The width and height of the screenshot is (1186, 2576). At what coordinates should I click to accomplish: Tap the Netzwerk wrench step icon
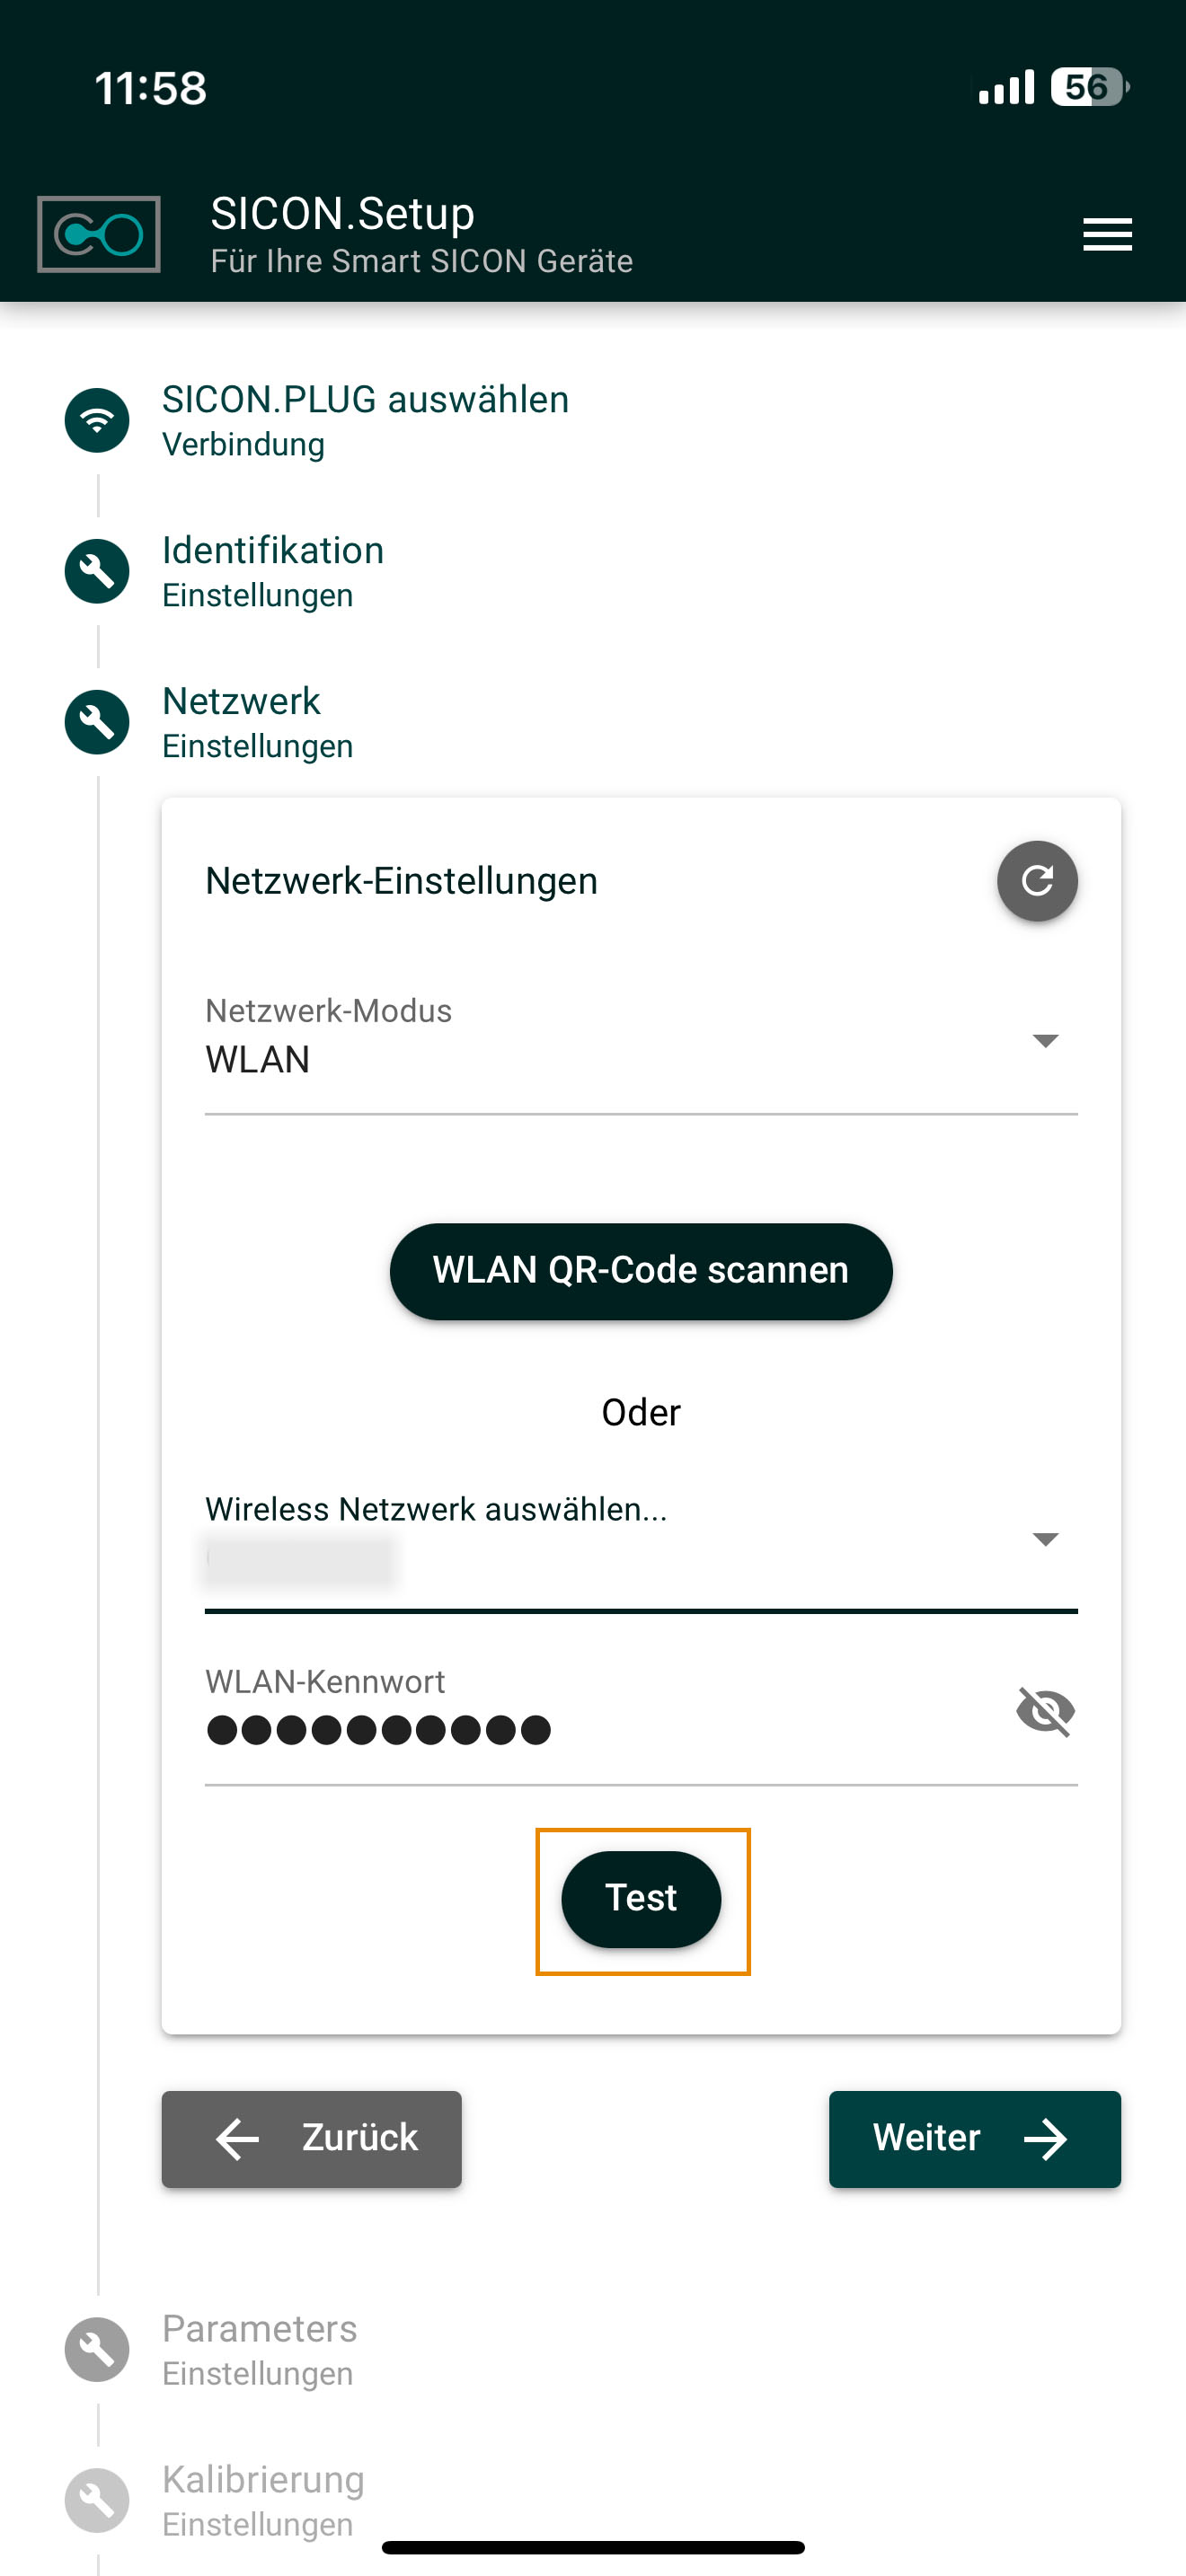pyautogui.click(x=97, y=722)
